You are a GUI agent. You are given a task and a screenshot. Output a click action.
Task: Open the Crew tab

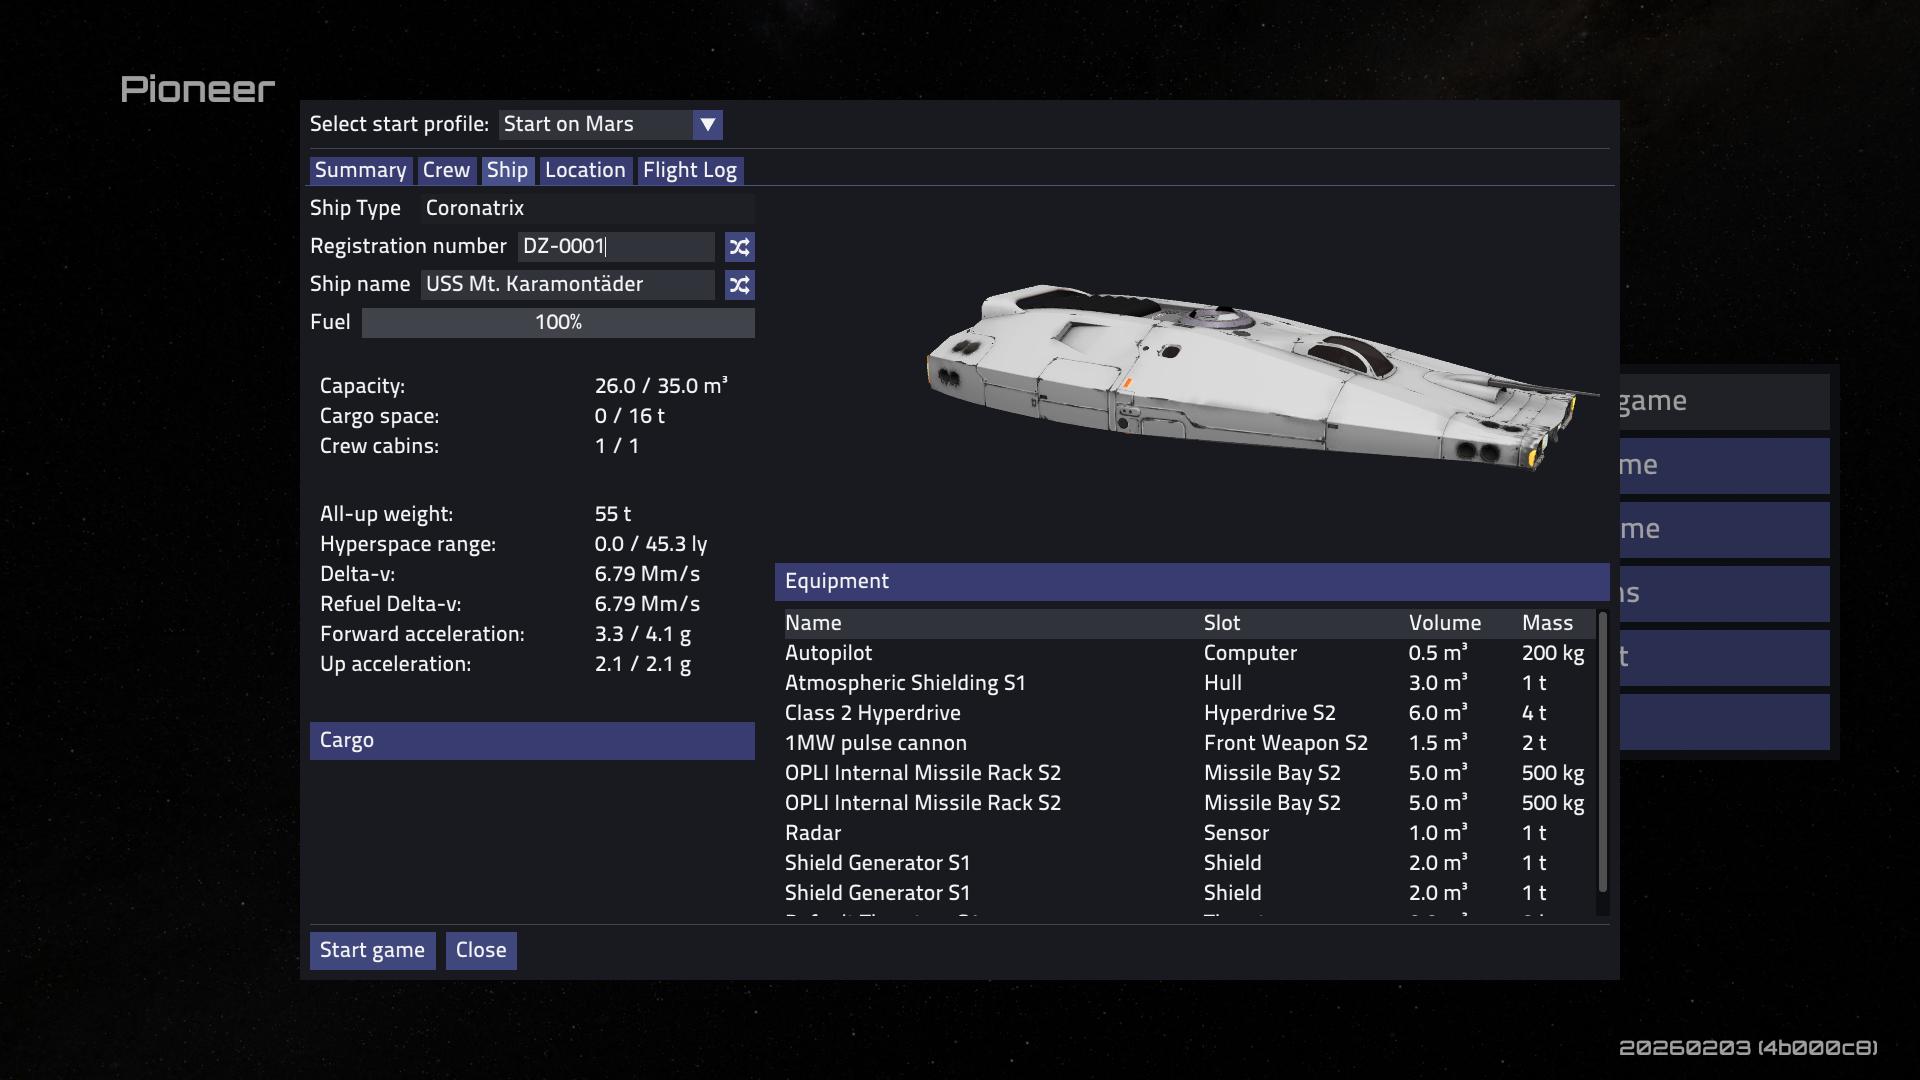(446, 171)
